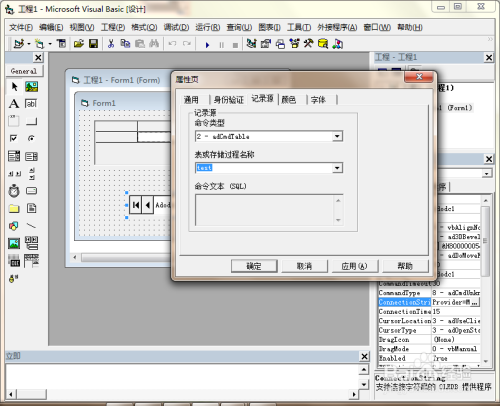Open Project Explorer from toolbar

pos(251,44)
